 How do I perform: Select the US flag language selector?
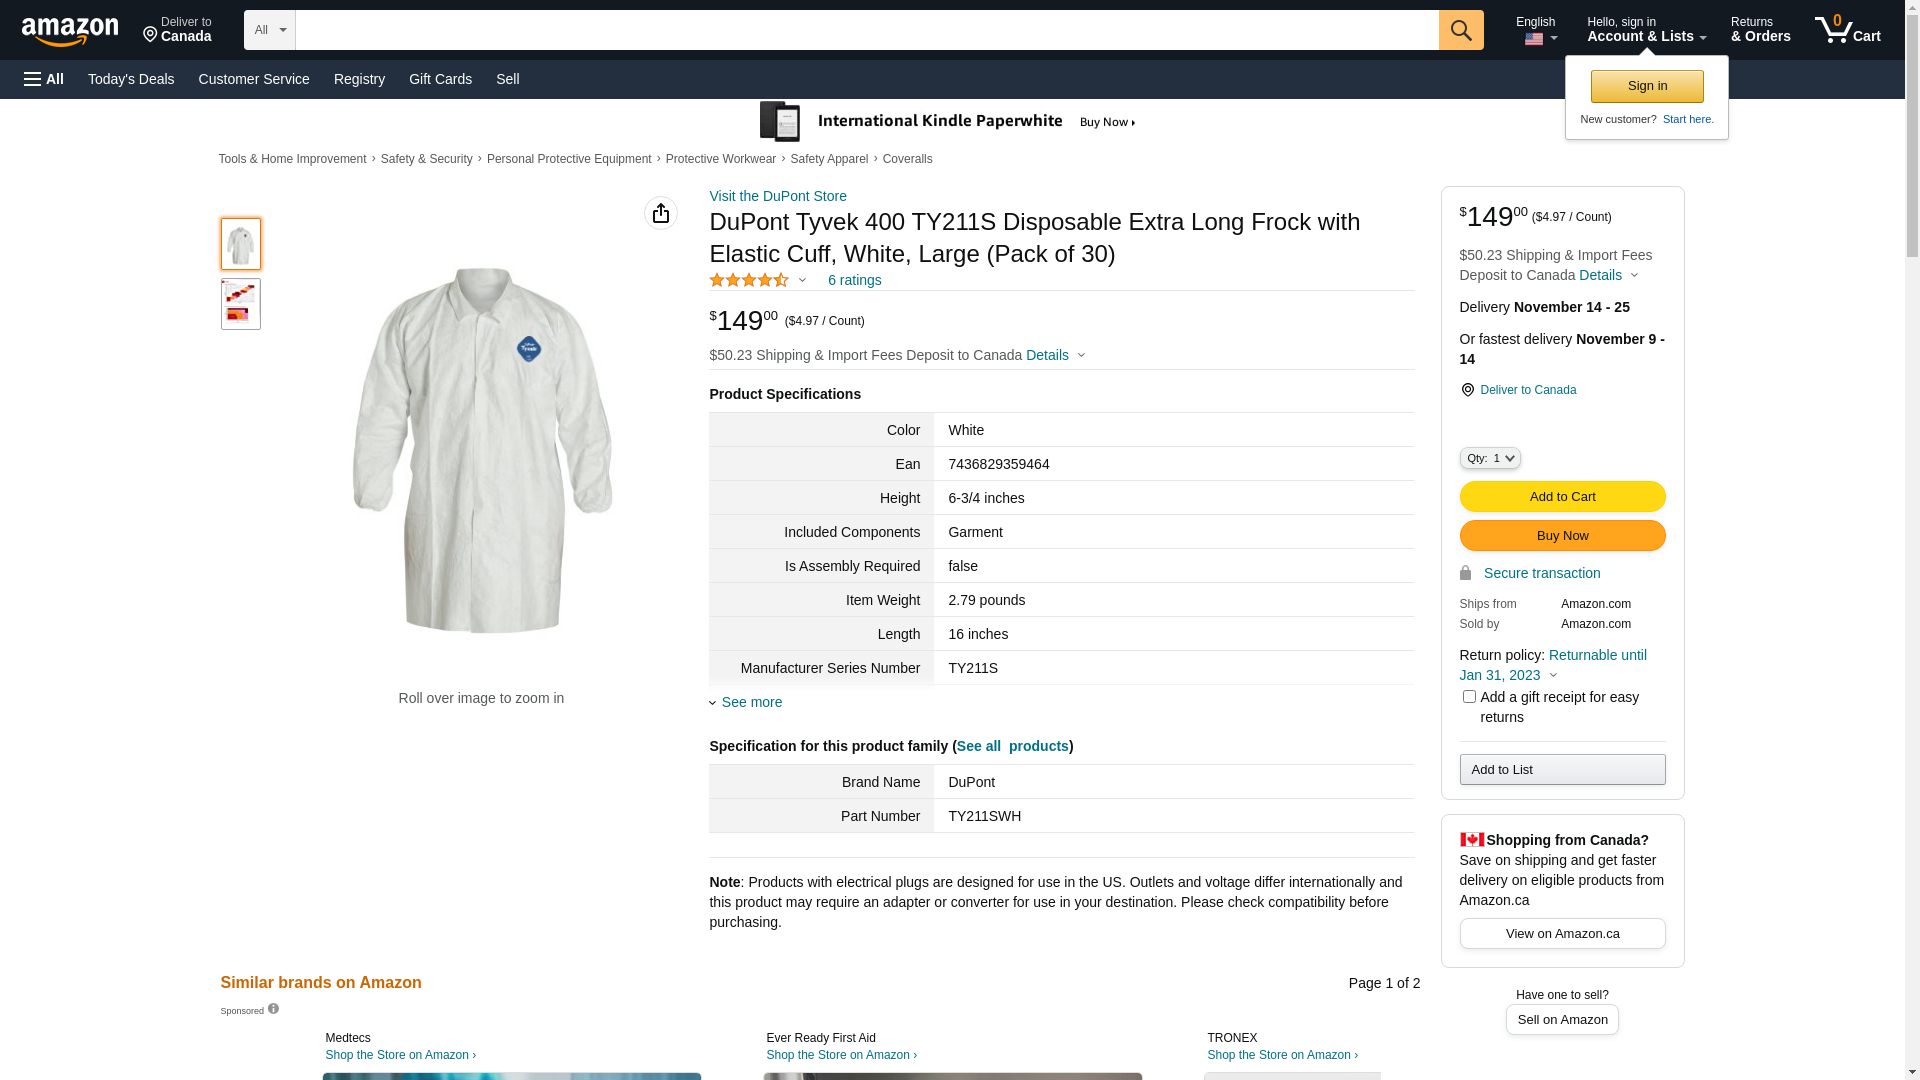pyautogui.click(x=1535, y=39)
